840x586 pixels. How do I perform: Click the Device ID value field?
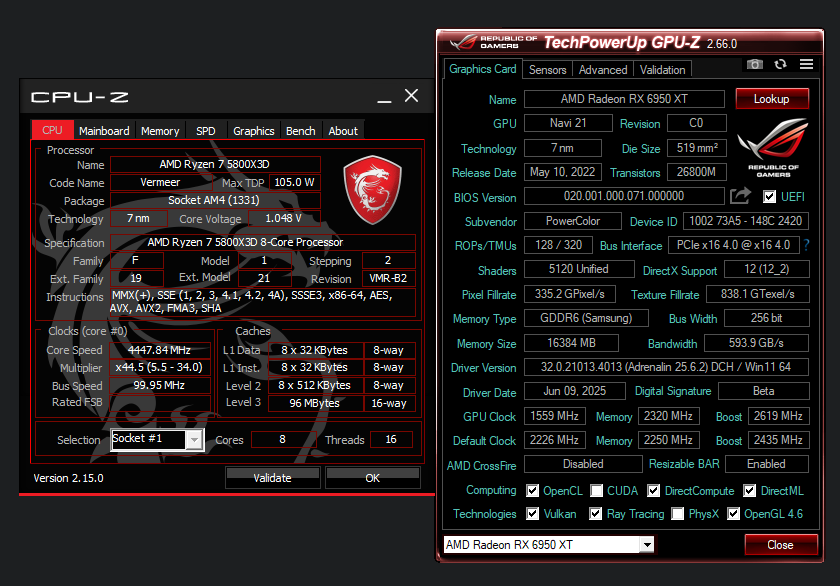point(746,221)
